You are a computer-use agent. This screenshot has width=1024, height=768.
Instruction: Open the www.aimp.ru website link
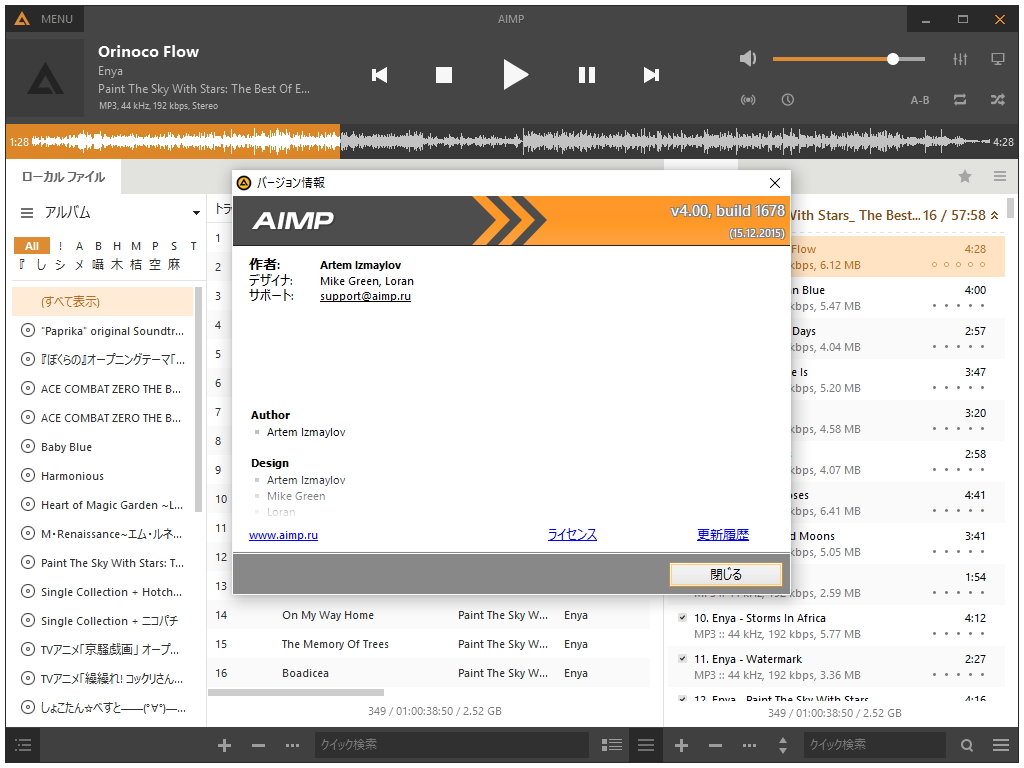(283, 535)
